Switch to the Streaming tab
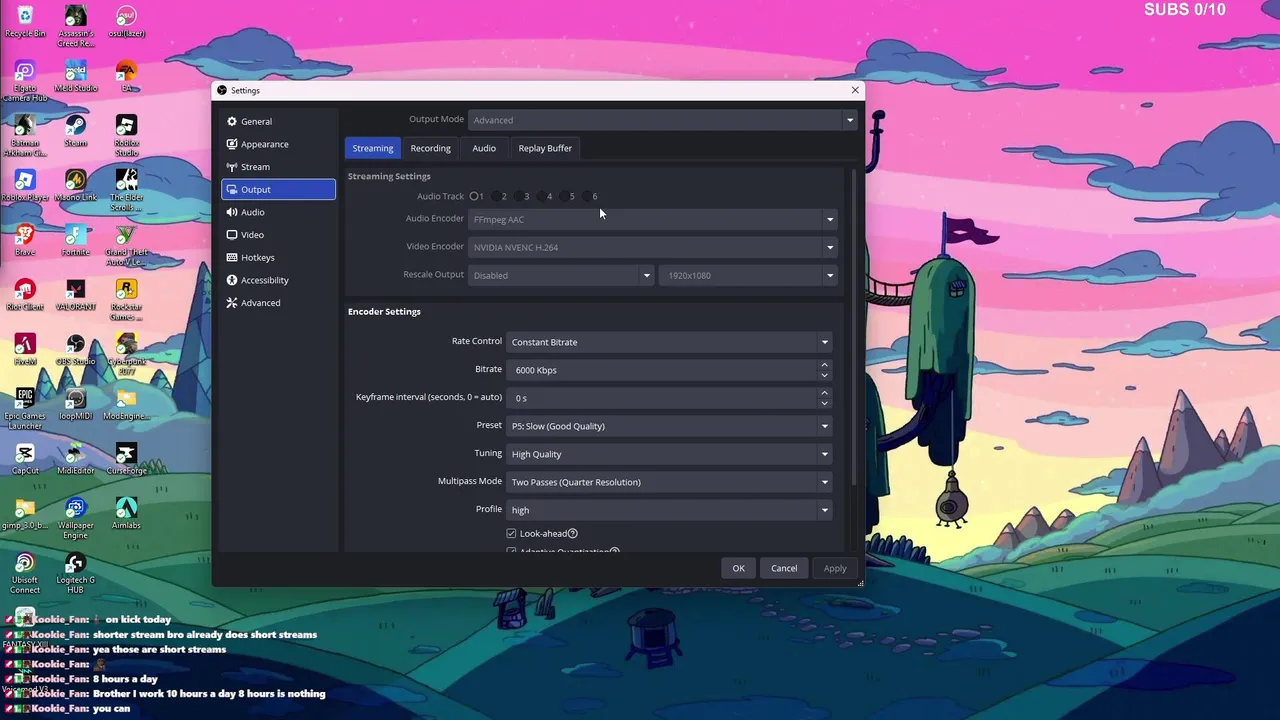 (373, 148)
